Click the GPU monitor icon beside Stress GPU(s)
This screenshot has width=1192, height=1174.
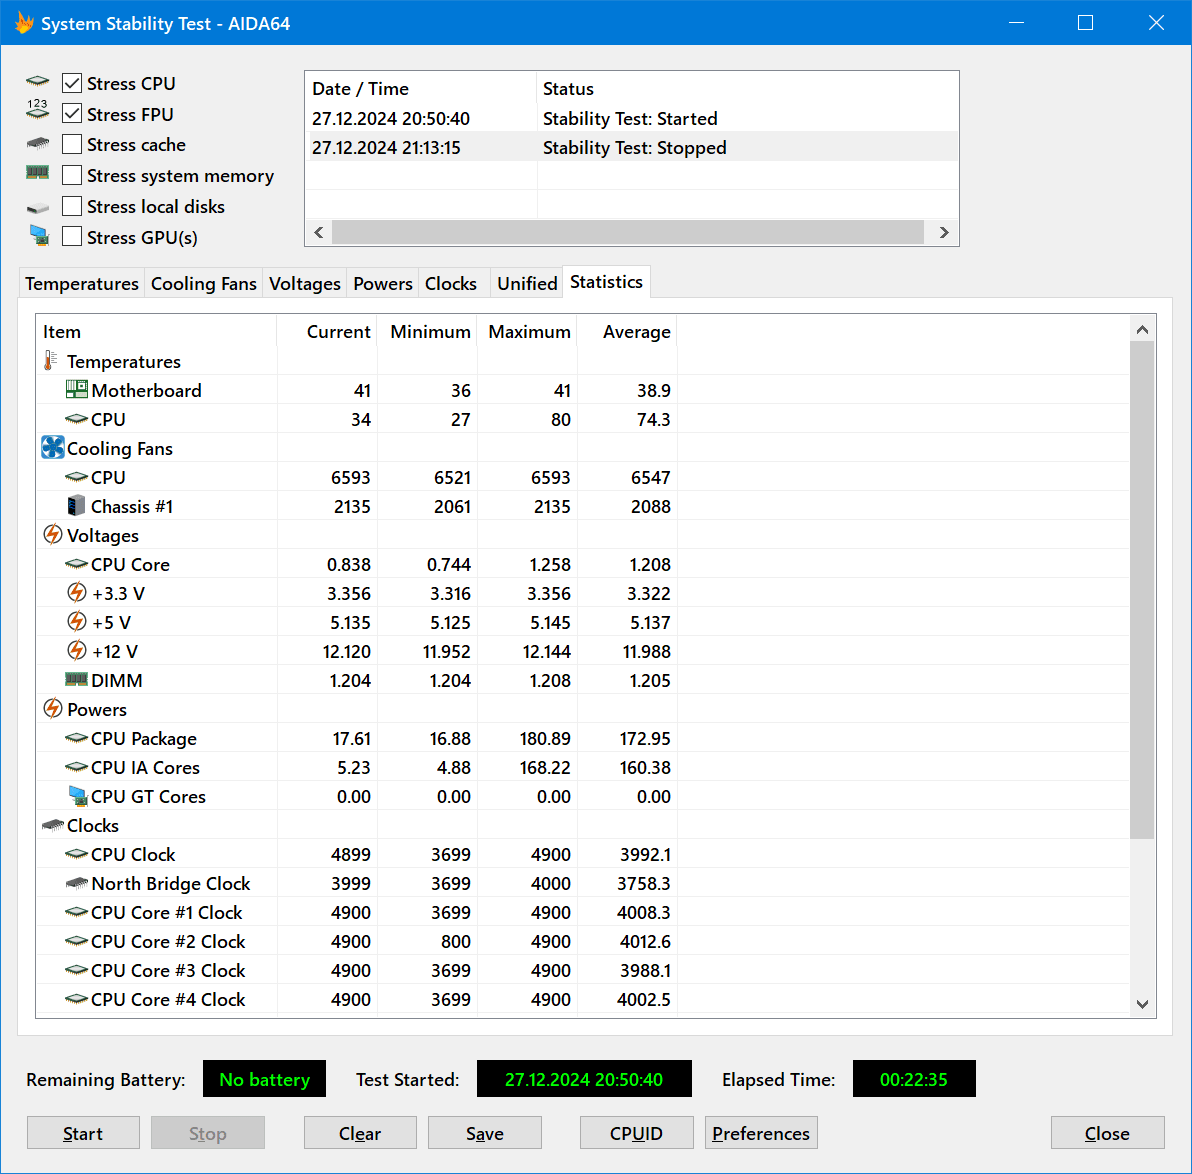pyautogui.click(x=39, y=236)
